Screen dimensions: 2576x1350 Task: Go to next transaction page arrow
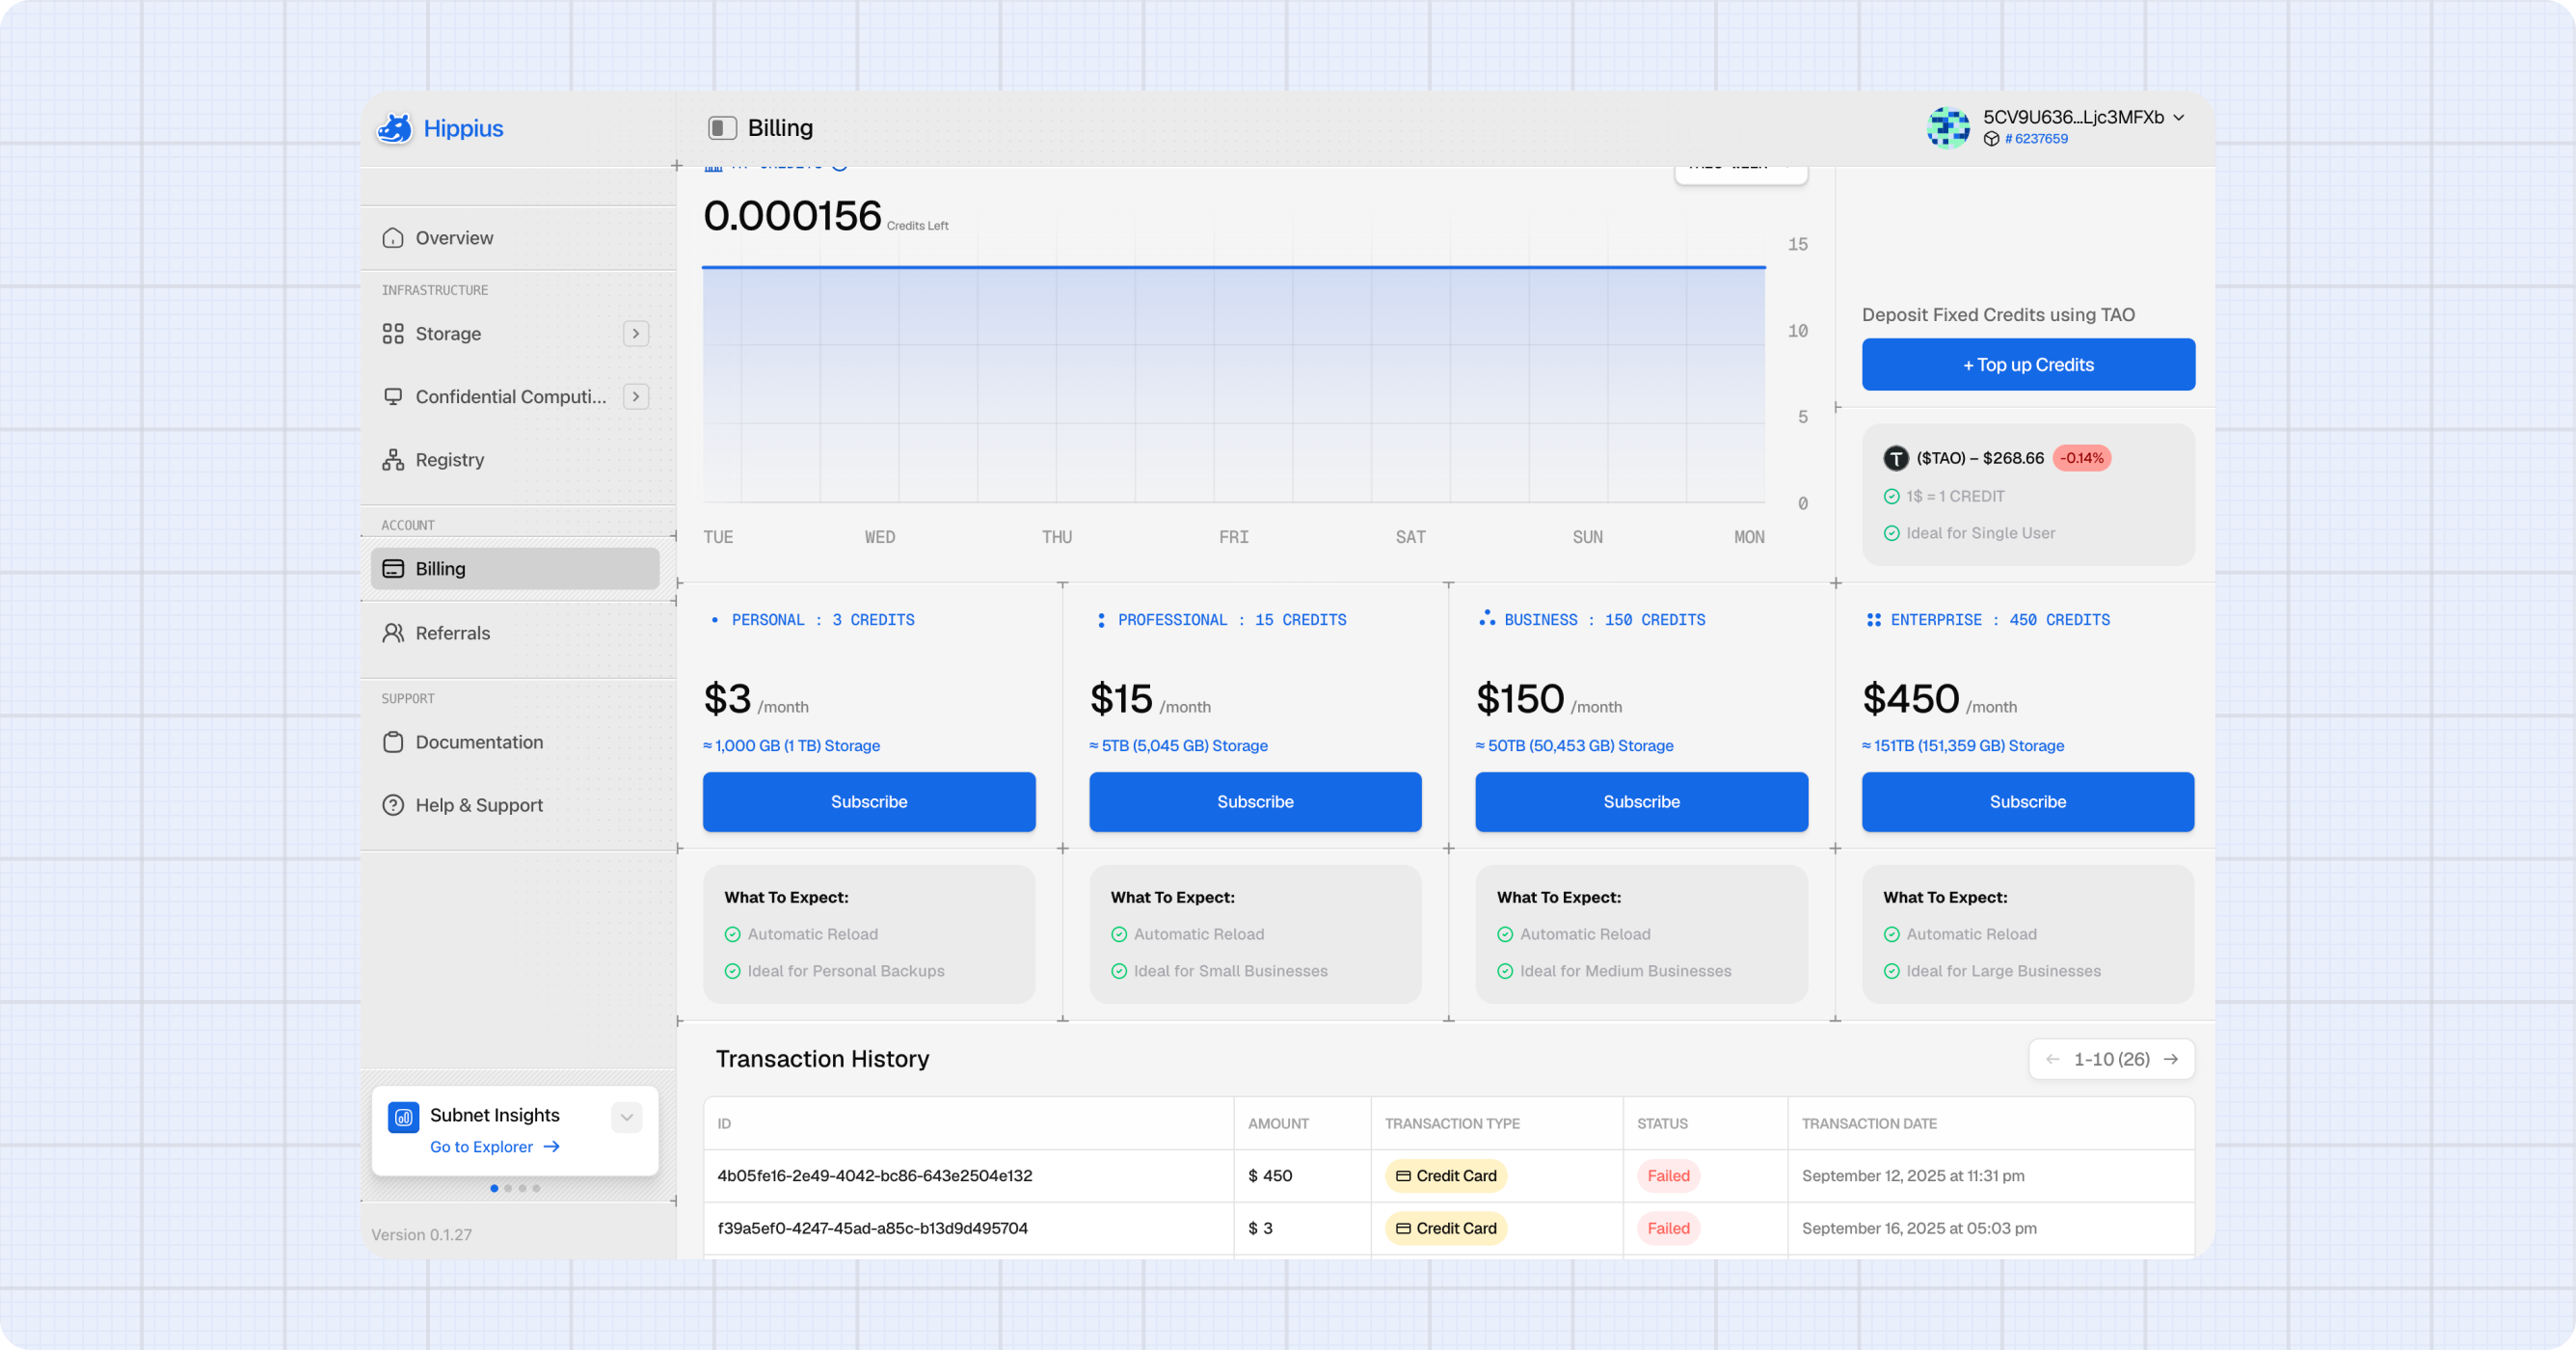[2171, 1059]
